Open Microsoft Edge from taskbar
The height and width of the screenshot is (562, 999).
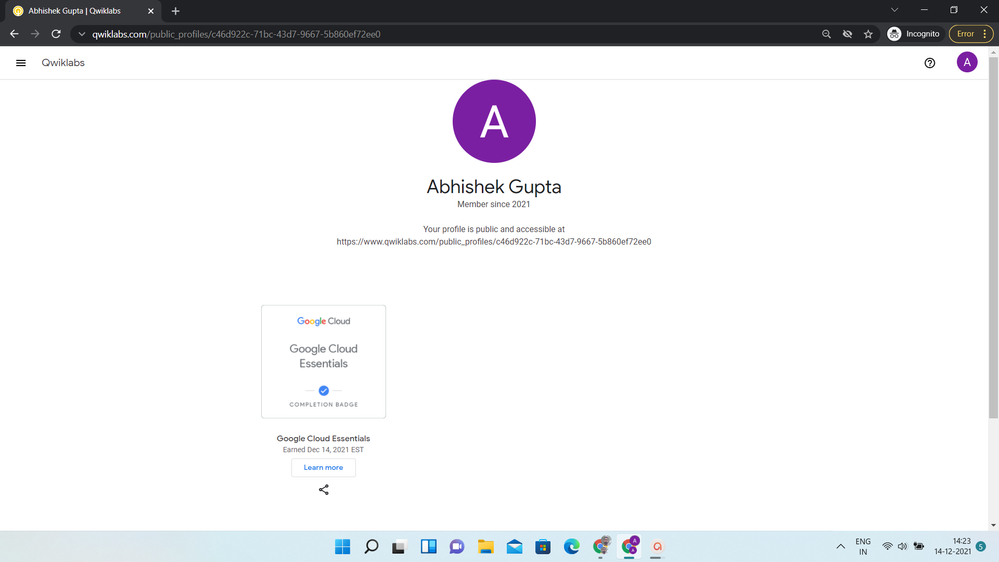[571, 546]
